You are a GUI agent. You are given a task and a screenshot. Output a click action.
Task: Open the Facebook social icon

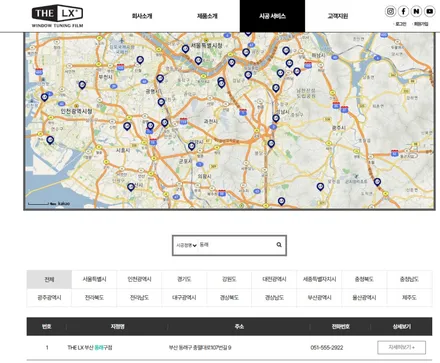[403, 11]
